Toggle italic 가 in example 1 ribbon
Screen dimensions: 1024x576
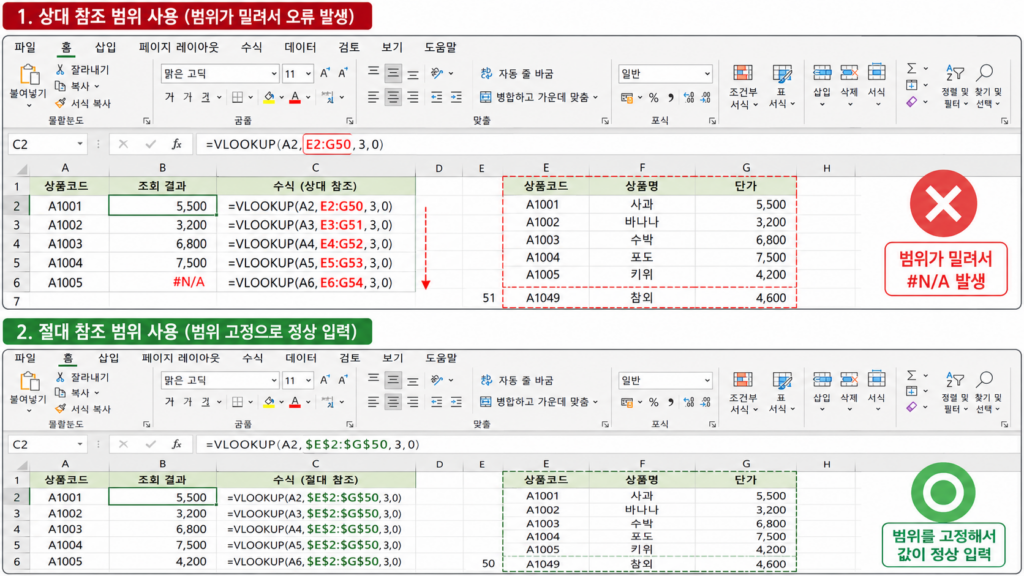(187, 97)
